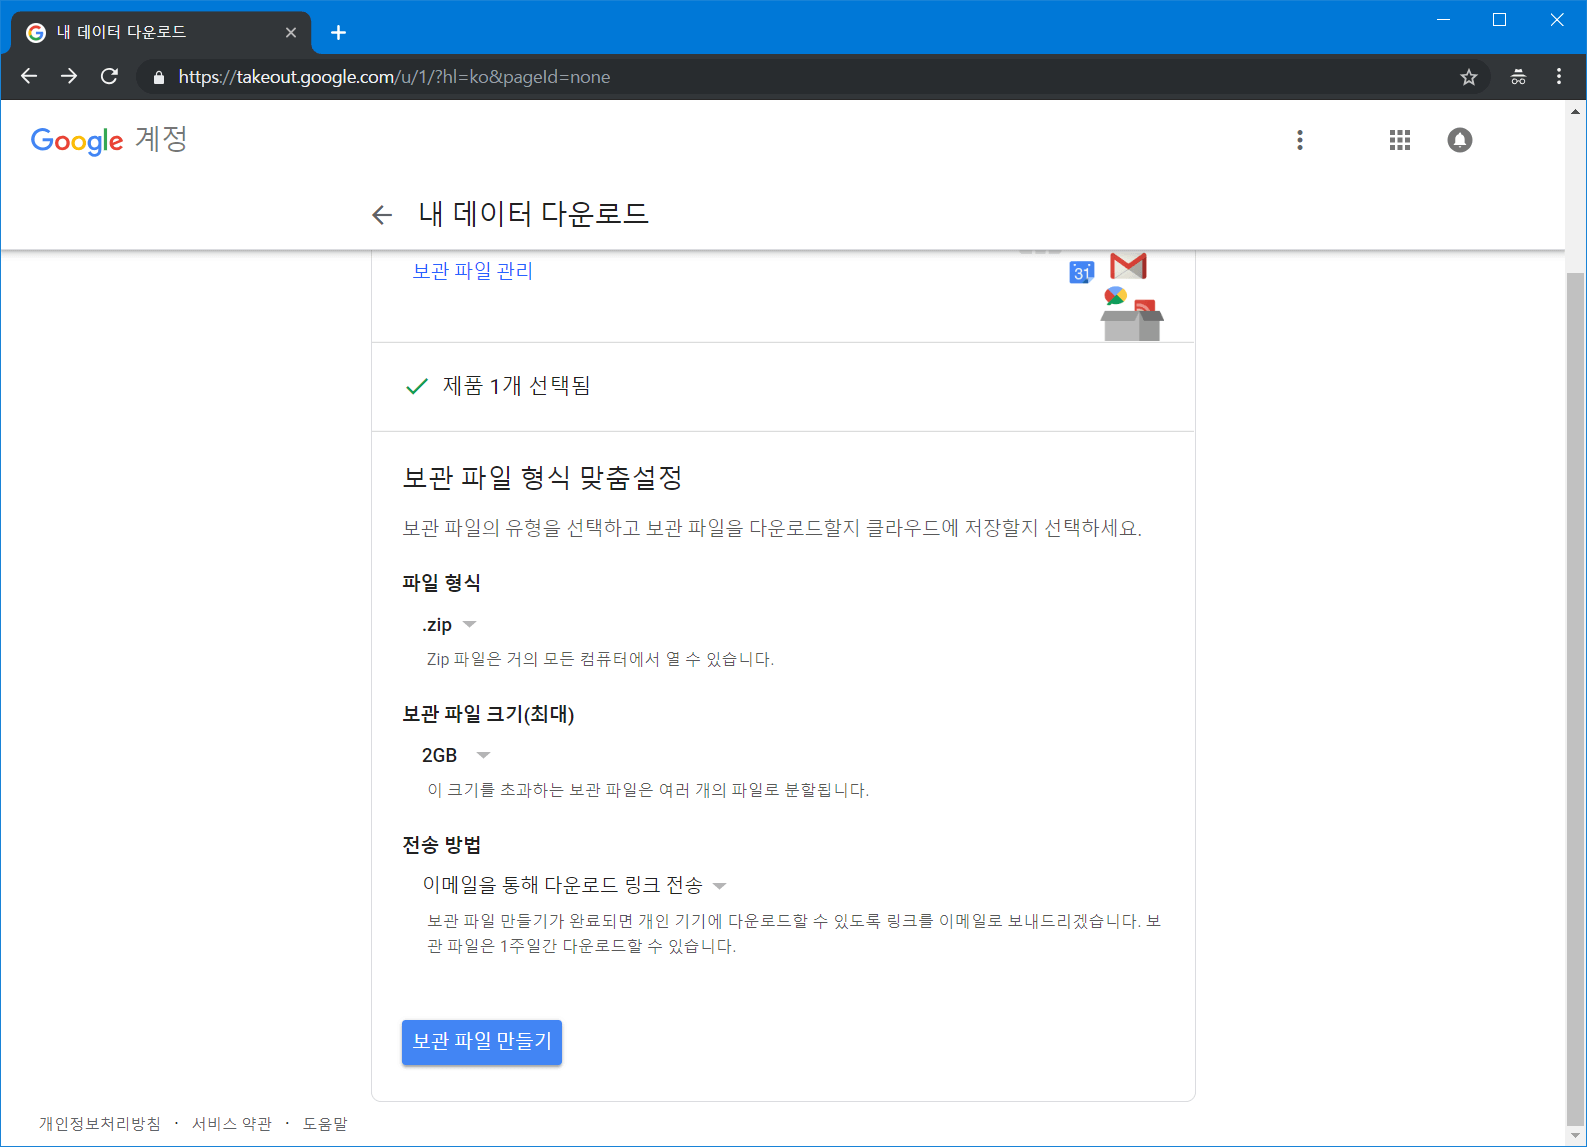Expand the 제품 1개 선택됨 section

coord(516,386)
